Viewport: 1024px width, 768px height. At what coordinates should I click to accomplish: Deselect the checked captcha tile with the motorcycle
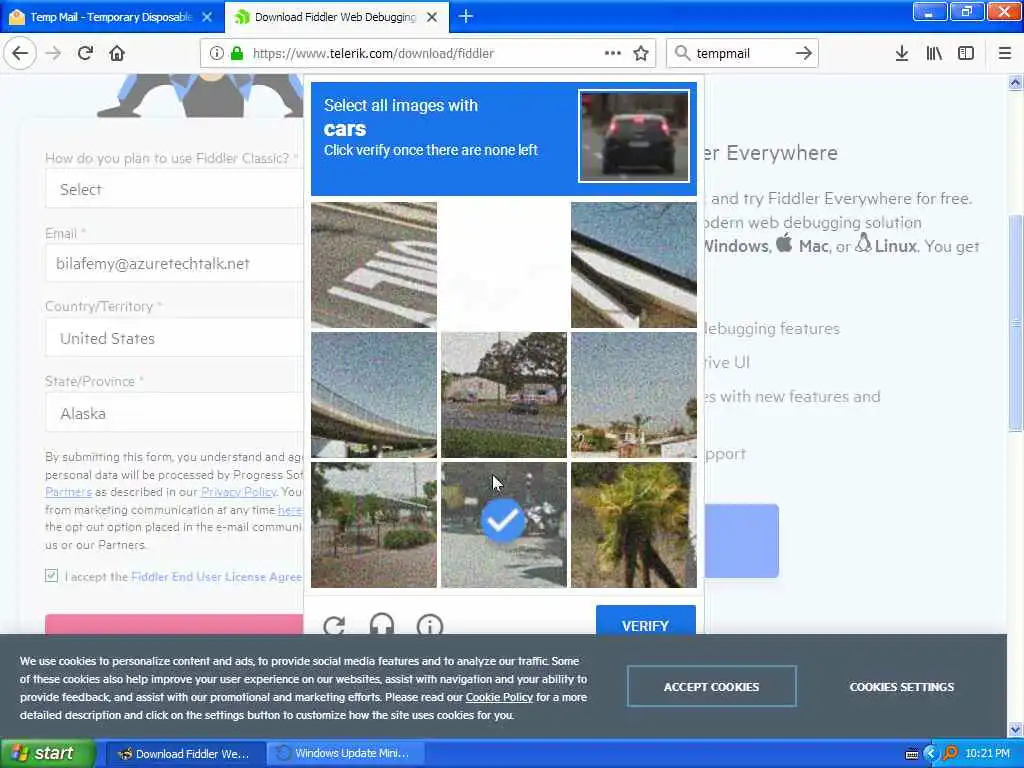(x=504, y=525)
